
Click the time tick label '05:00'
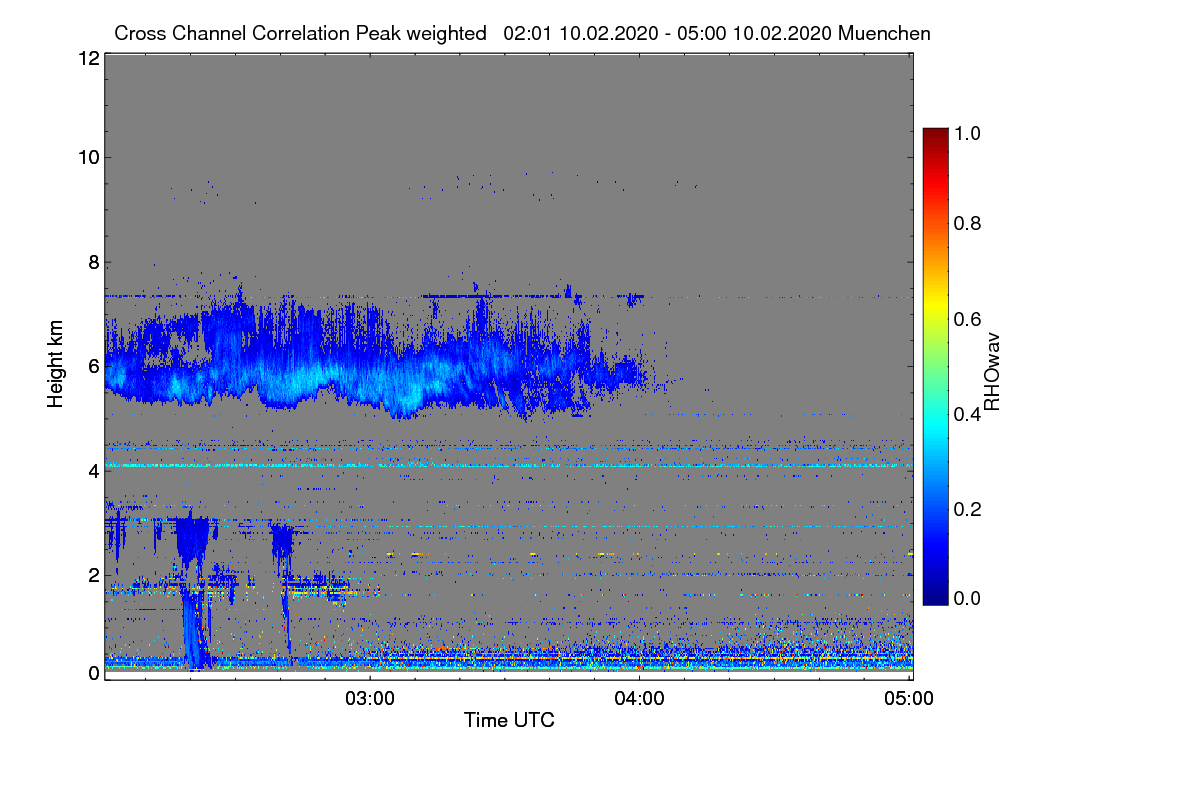point(909,699)
